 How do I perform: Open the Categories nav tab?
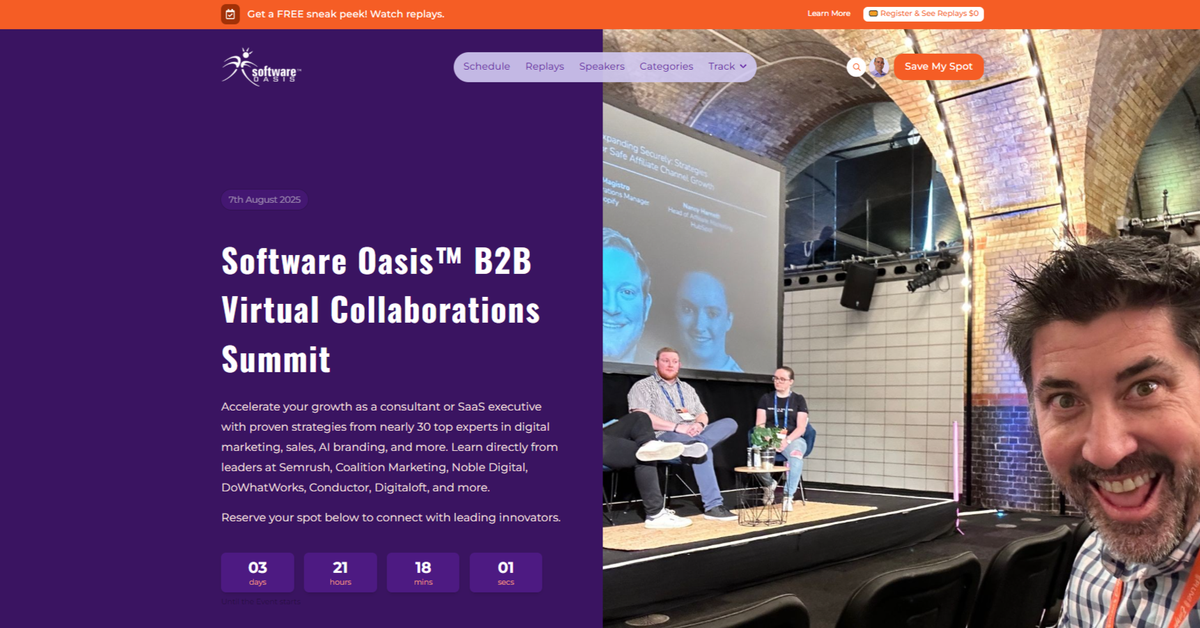tap(666, 66)
